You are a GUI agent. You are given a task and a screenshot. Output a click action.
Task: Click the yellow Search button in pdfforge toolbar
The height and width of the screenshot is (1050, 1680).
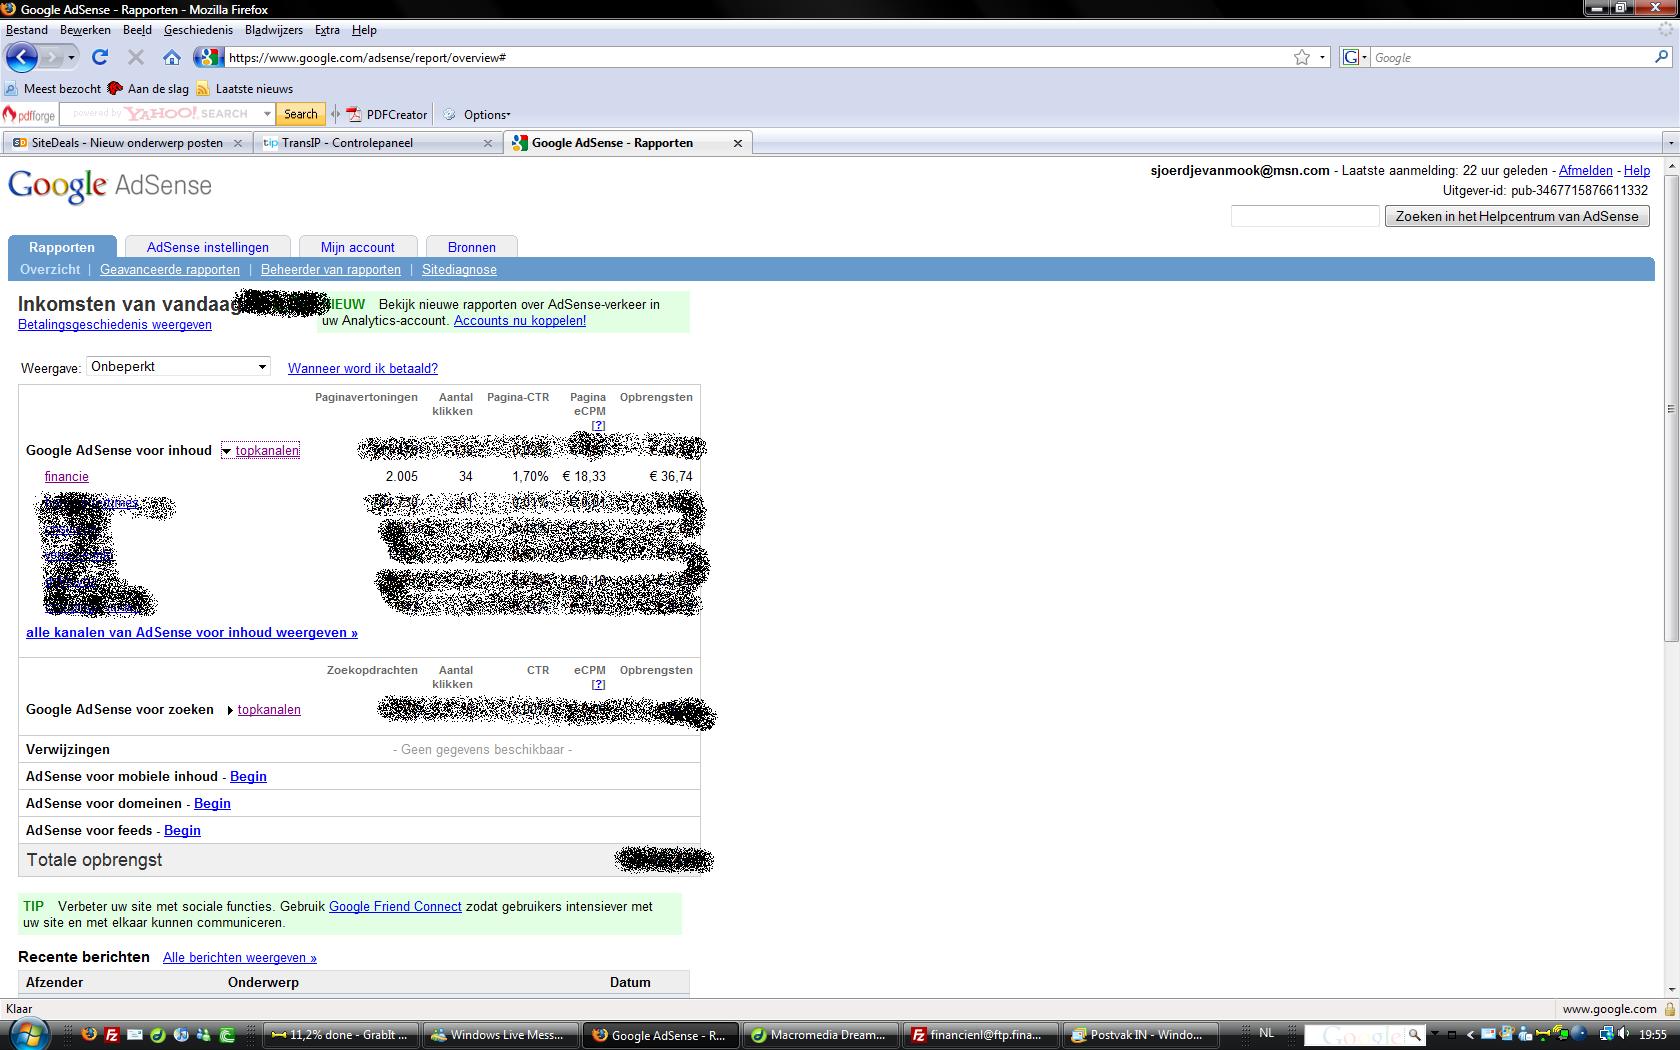click(300, 114)
